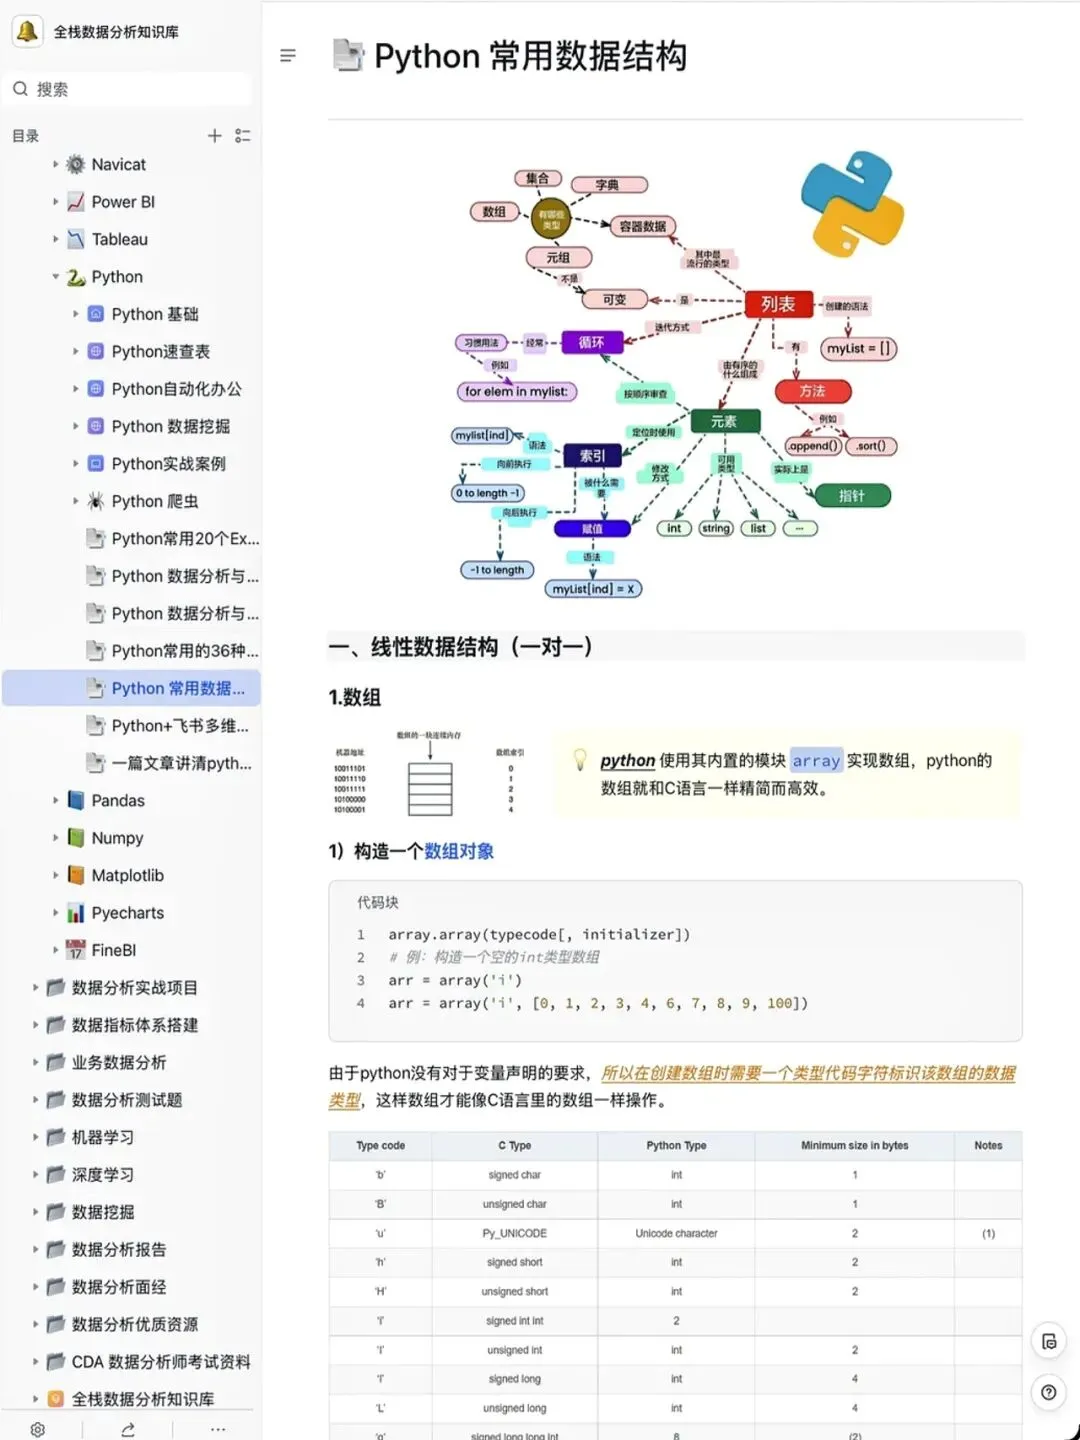
Task: Expand the Power BI tree node arrow
Action: coord(55,202)
